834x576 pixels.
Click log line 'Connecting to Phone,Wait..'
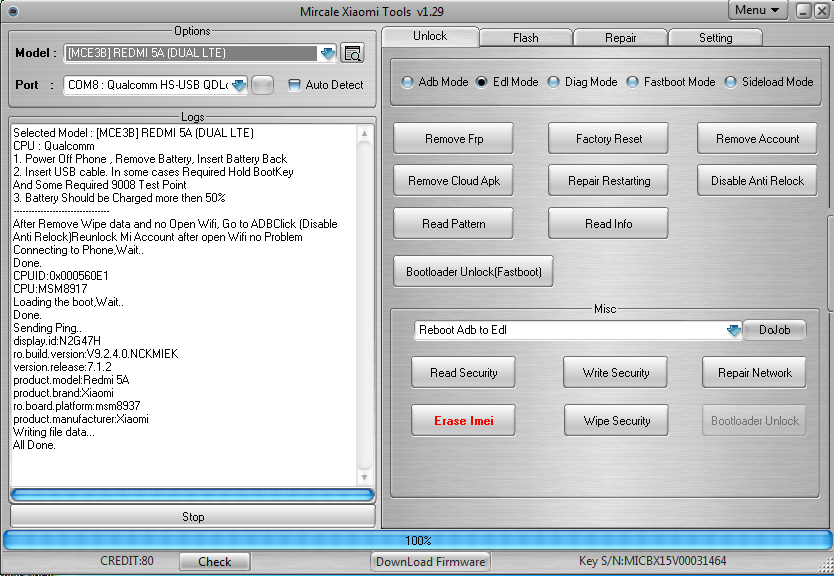click(78, 250)
